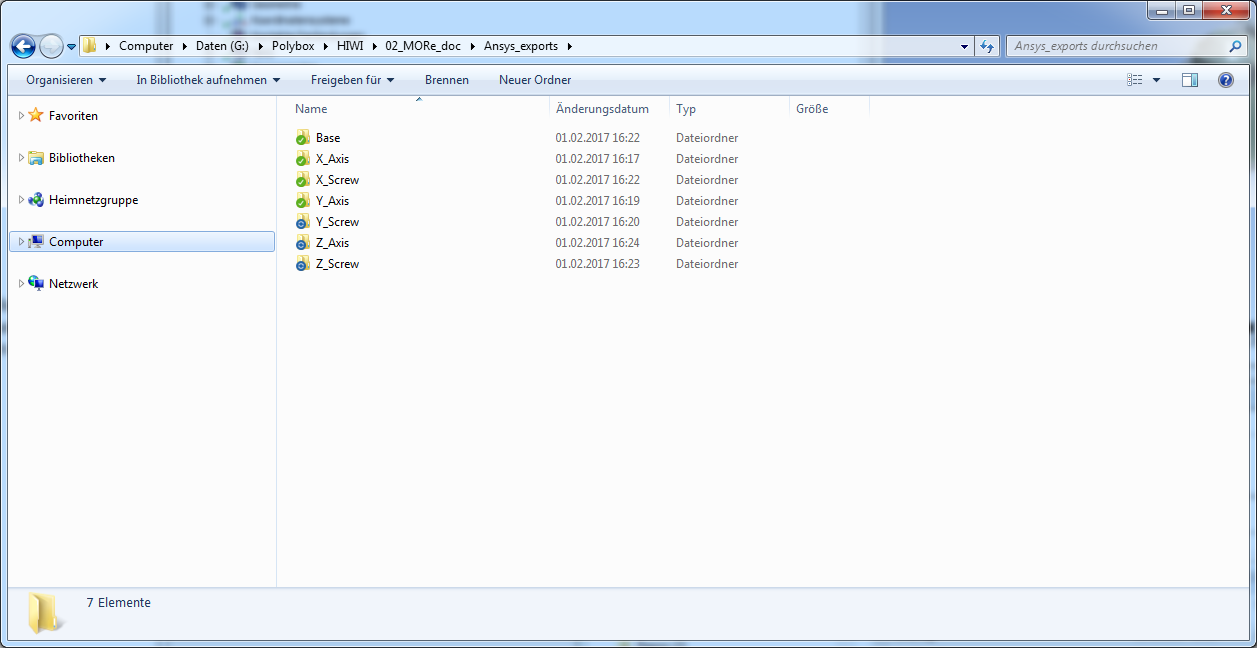Select Favoriten in navigation pane
This screenshot has height=648, width=1257.
[x=73, y=116]
